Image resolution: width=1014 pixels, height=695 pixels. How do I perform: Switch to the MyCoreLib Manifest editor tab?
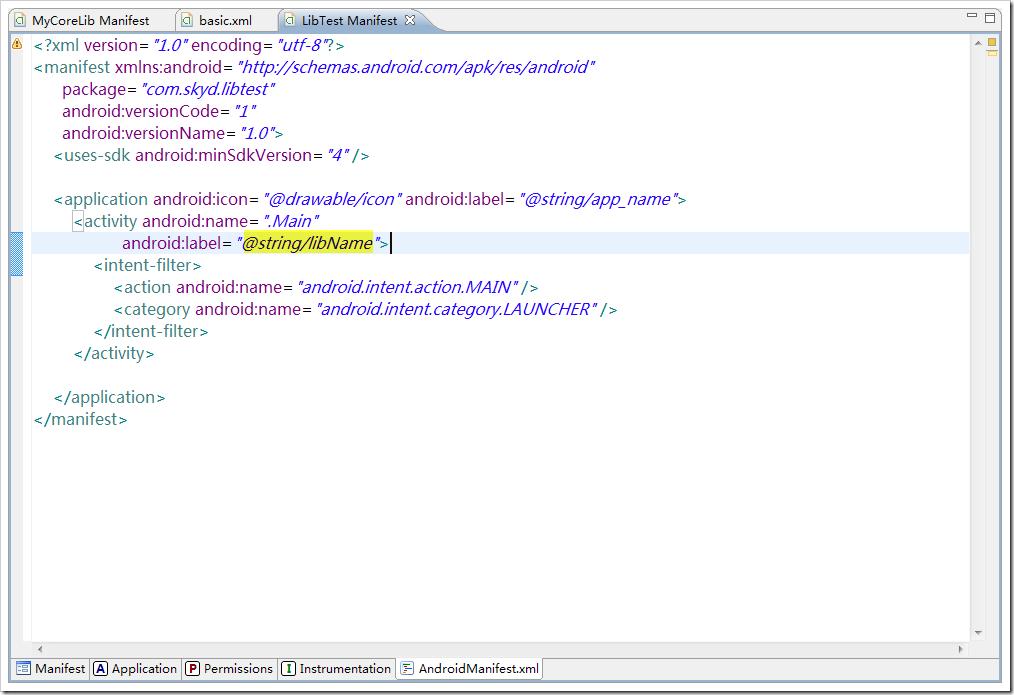[x=90, y=20]
